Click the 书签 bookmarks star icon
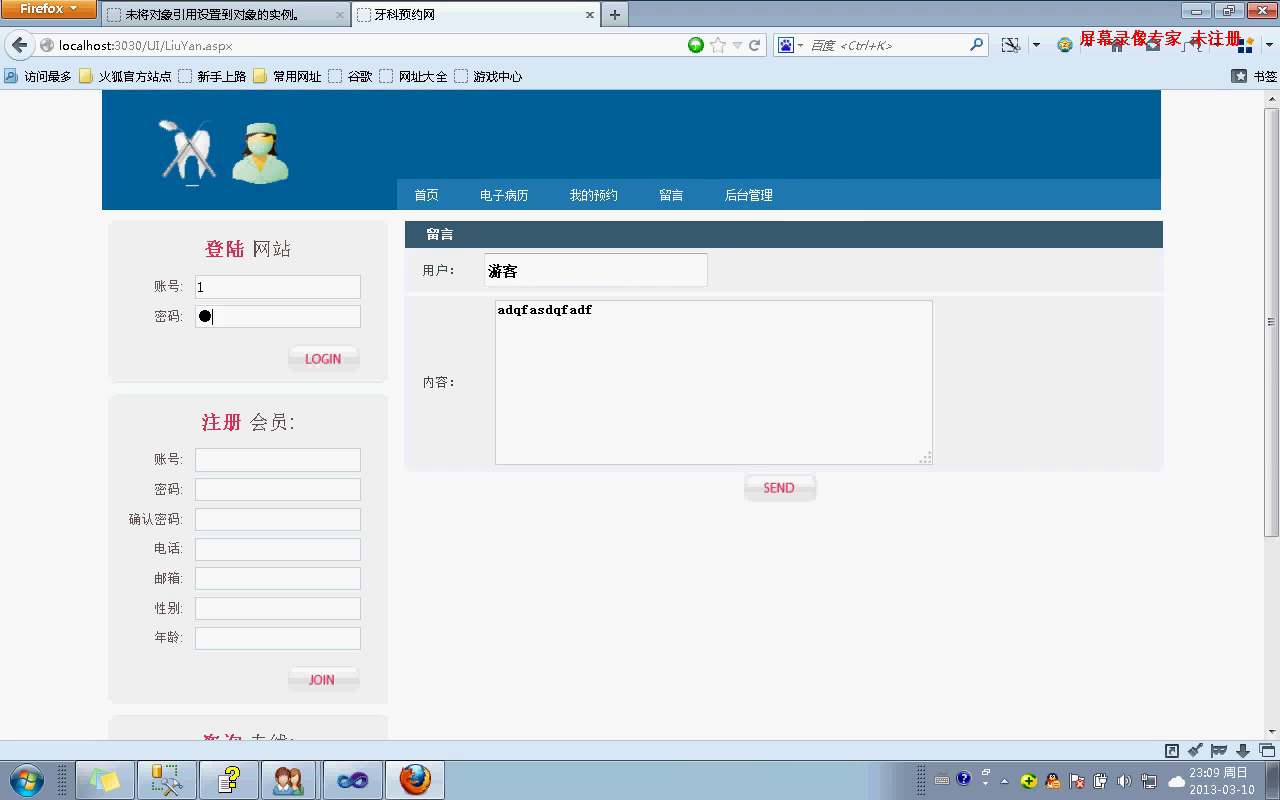 tap(1239, 76)
